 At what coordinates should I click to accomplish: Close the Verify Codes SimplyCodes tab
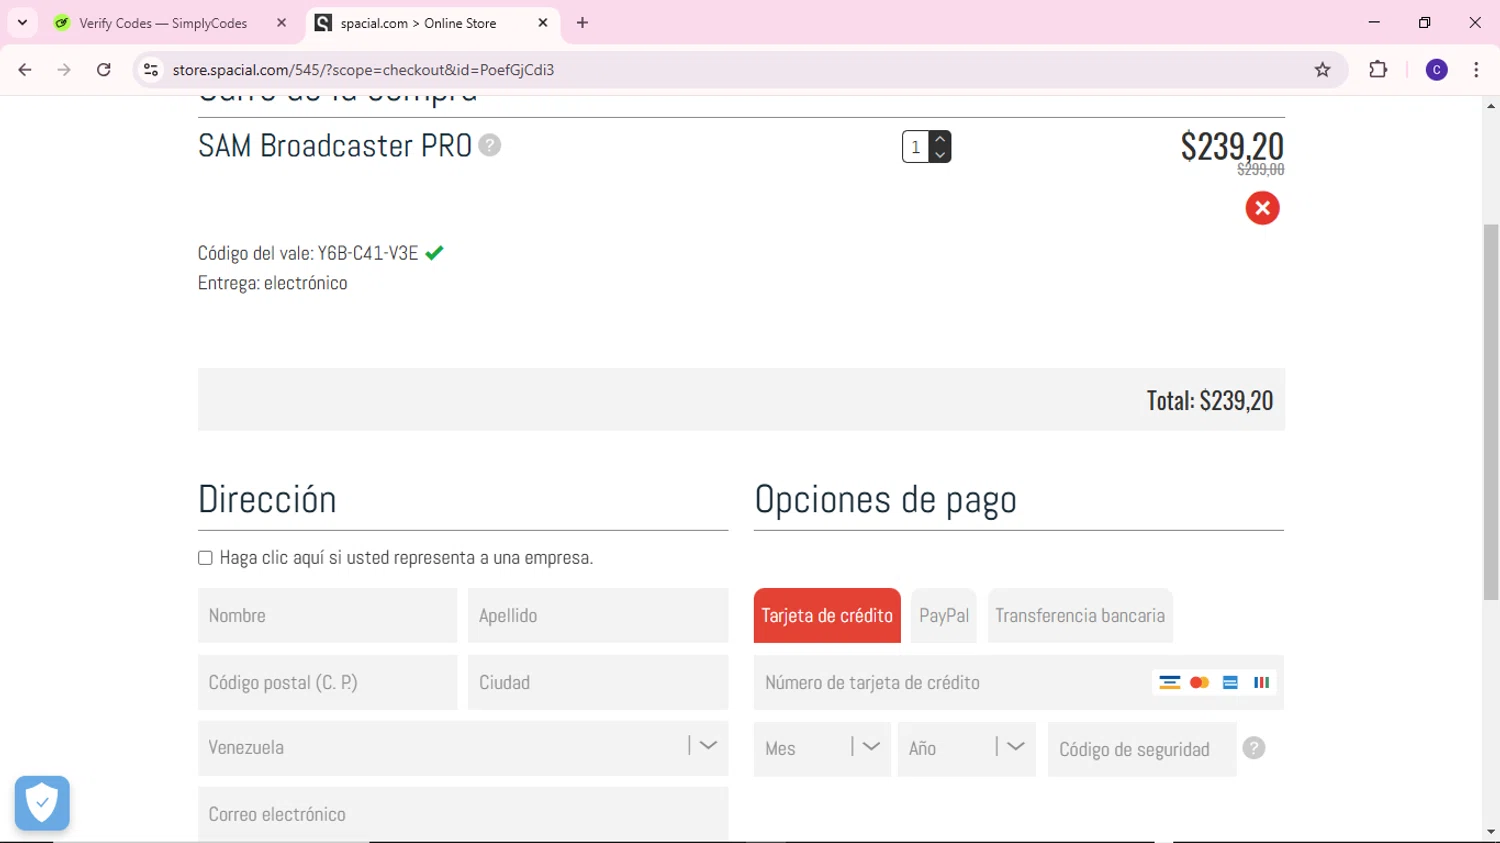(x=281, y=22)
